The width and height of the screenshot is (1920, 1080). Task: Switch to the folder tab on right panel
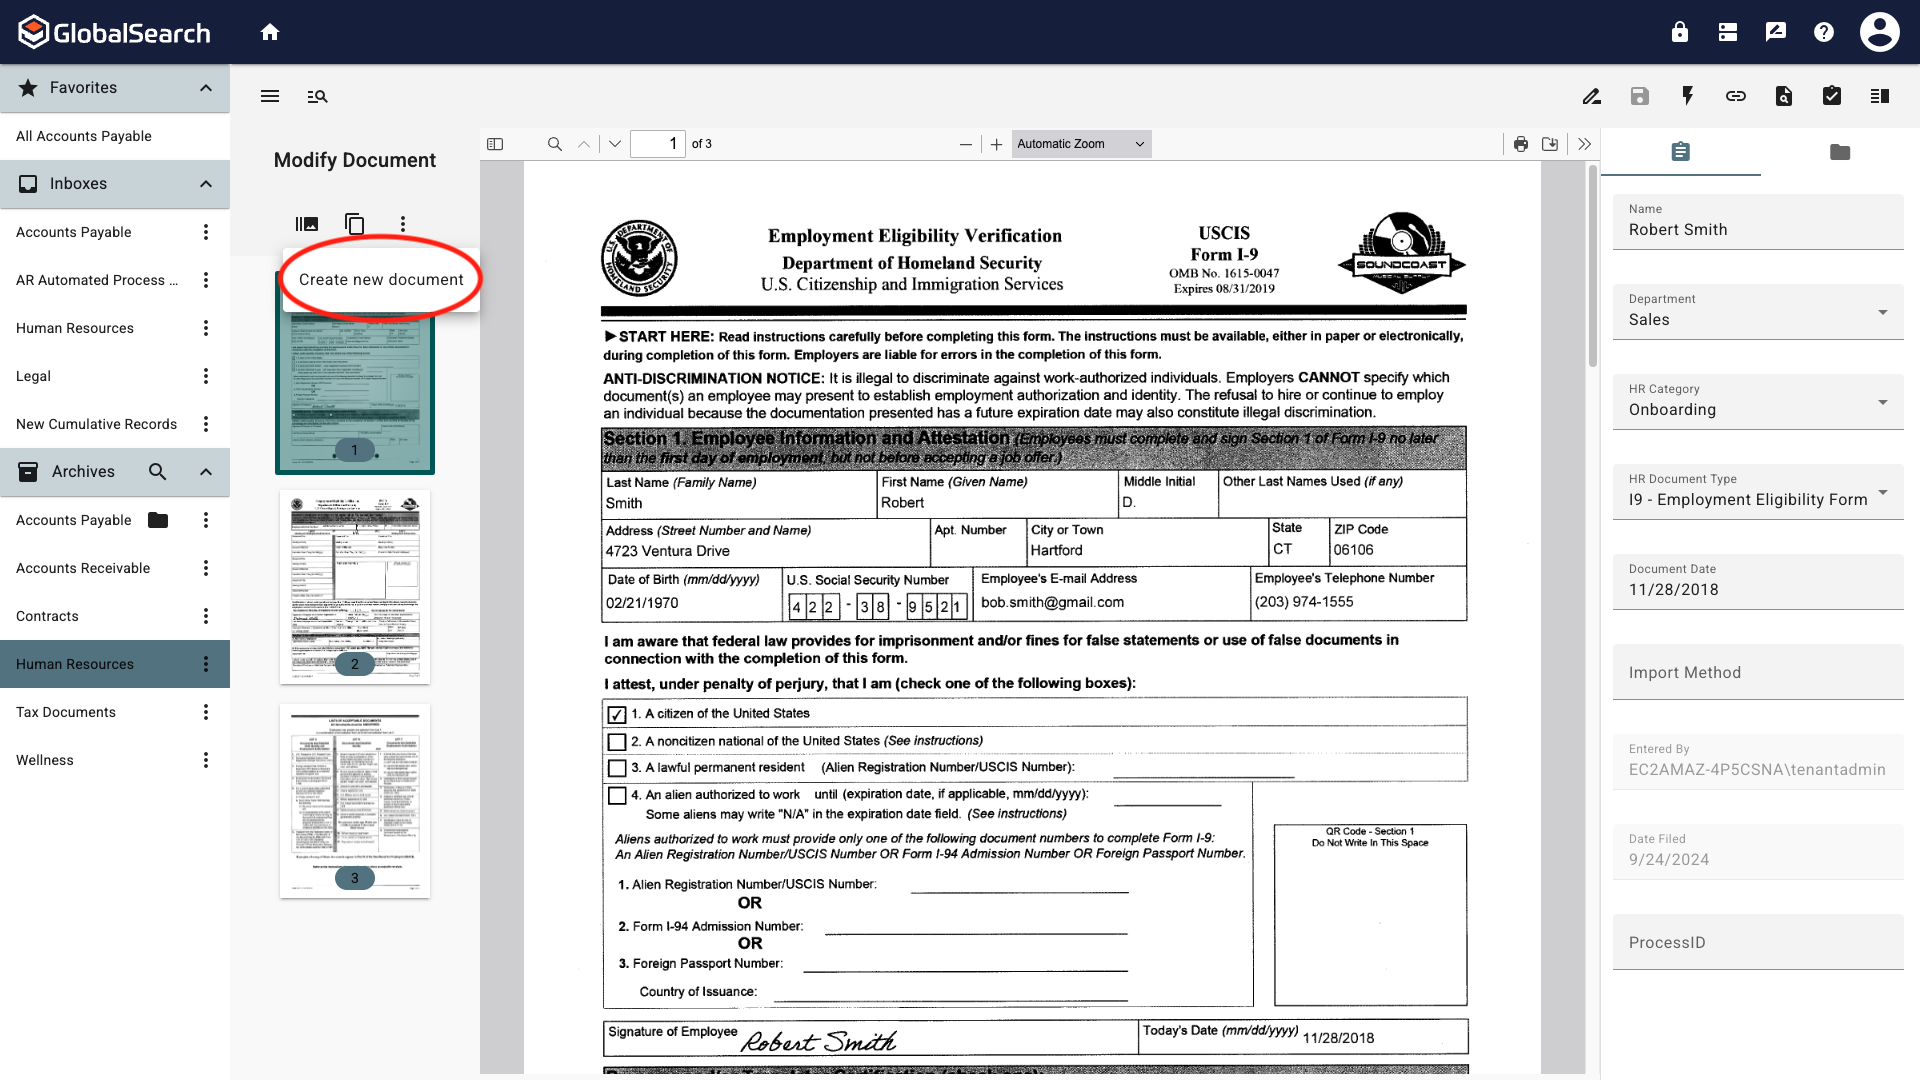1840,152
